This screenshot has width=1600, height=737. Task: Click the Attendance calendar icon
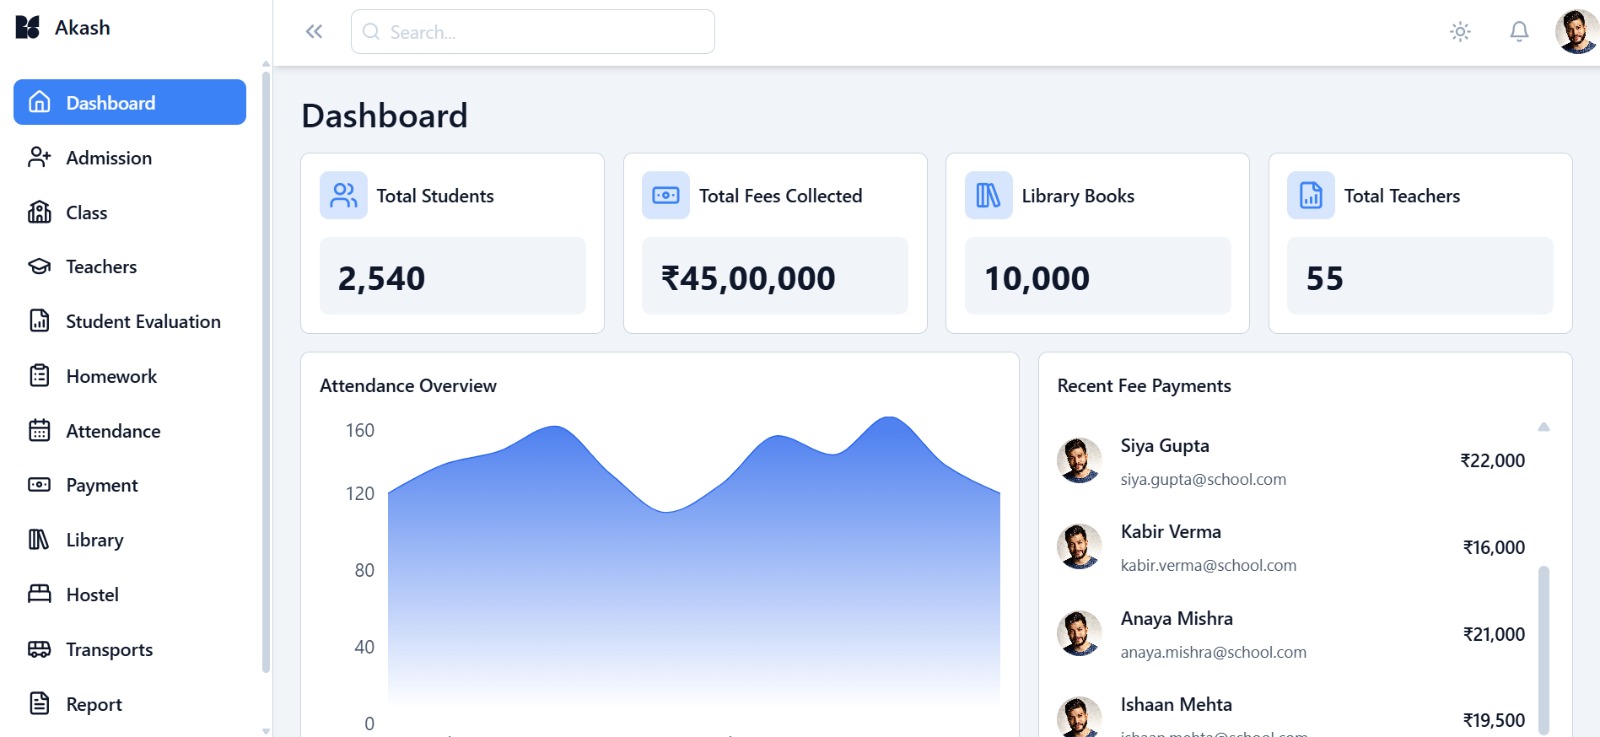(40, 430)
